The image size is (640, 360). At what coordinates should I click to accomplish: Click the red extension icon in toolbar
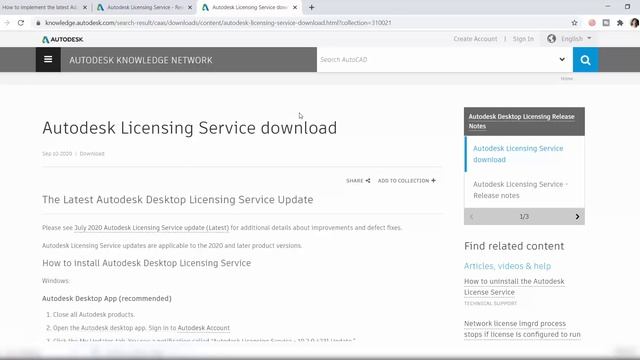point(592,23)
